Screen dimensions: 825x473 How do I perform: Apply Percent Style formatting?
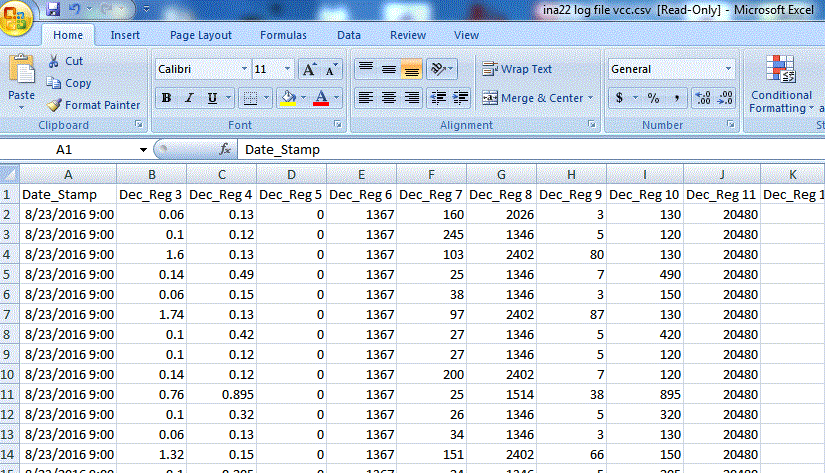click(x=653, y=98)
